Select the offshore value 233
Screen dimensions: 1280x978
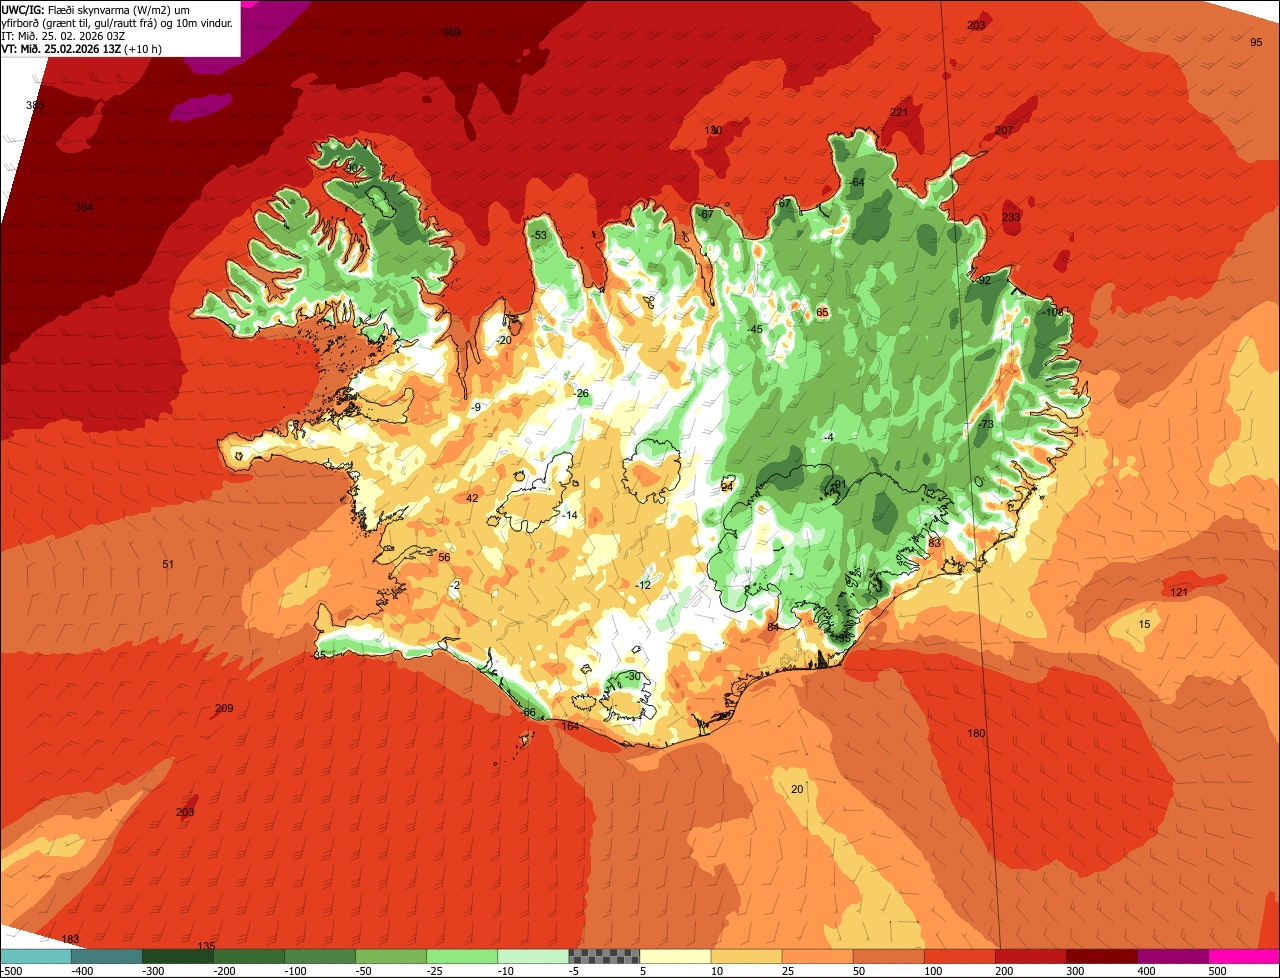(1011, 217)
